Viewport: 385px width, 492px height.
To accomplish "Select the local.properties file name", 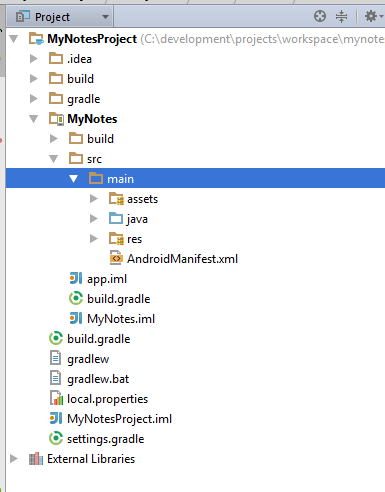I will click(107, 399).
